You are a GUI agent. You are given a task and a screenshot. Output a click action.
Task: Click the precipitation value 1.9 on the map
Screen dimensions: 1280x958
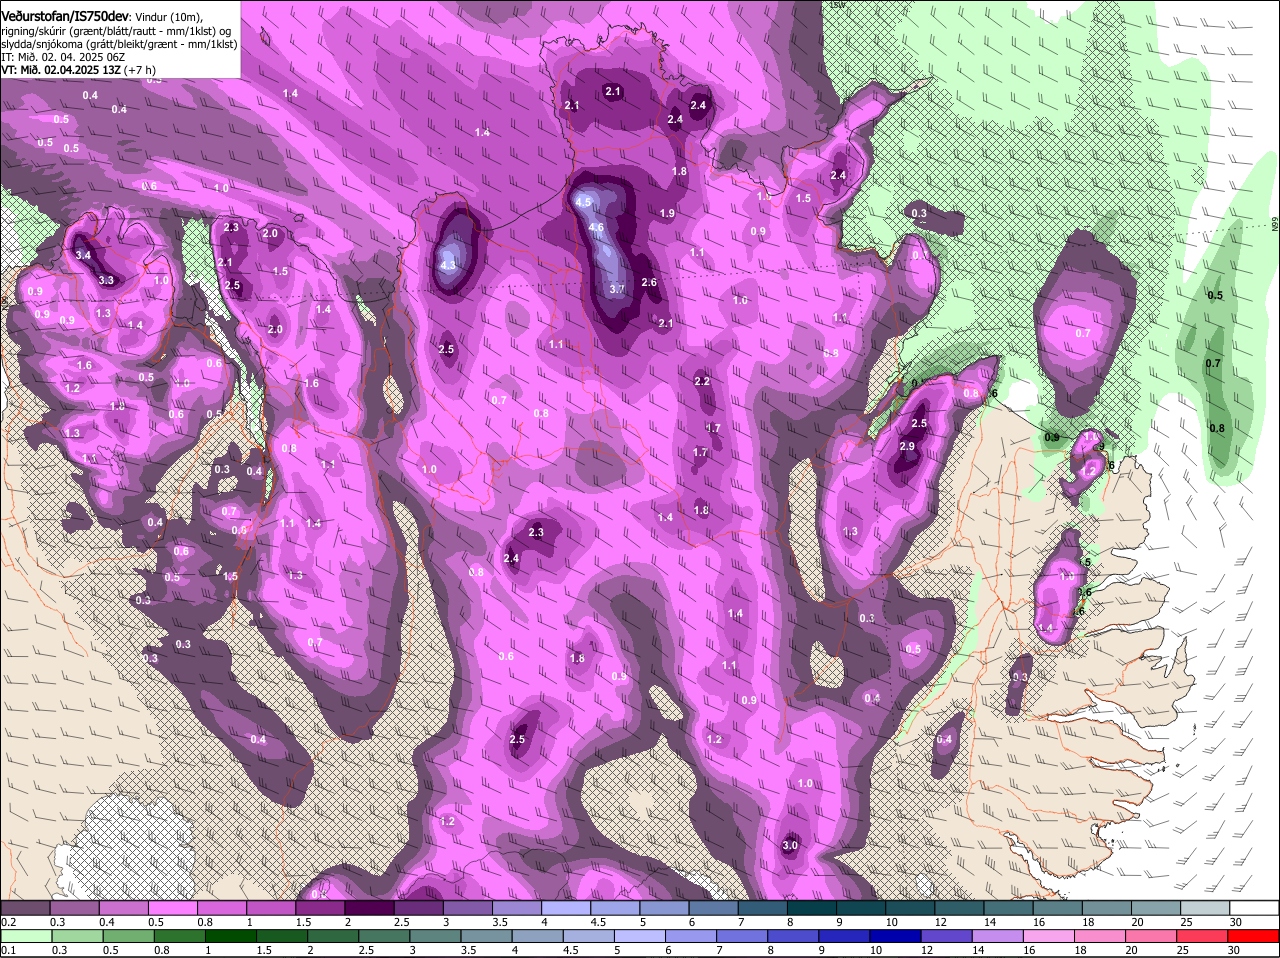[667, 213]
